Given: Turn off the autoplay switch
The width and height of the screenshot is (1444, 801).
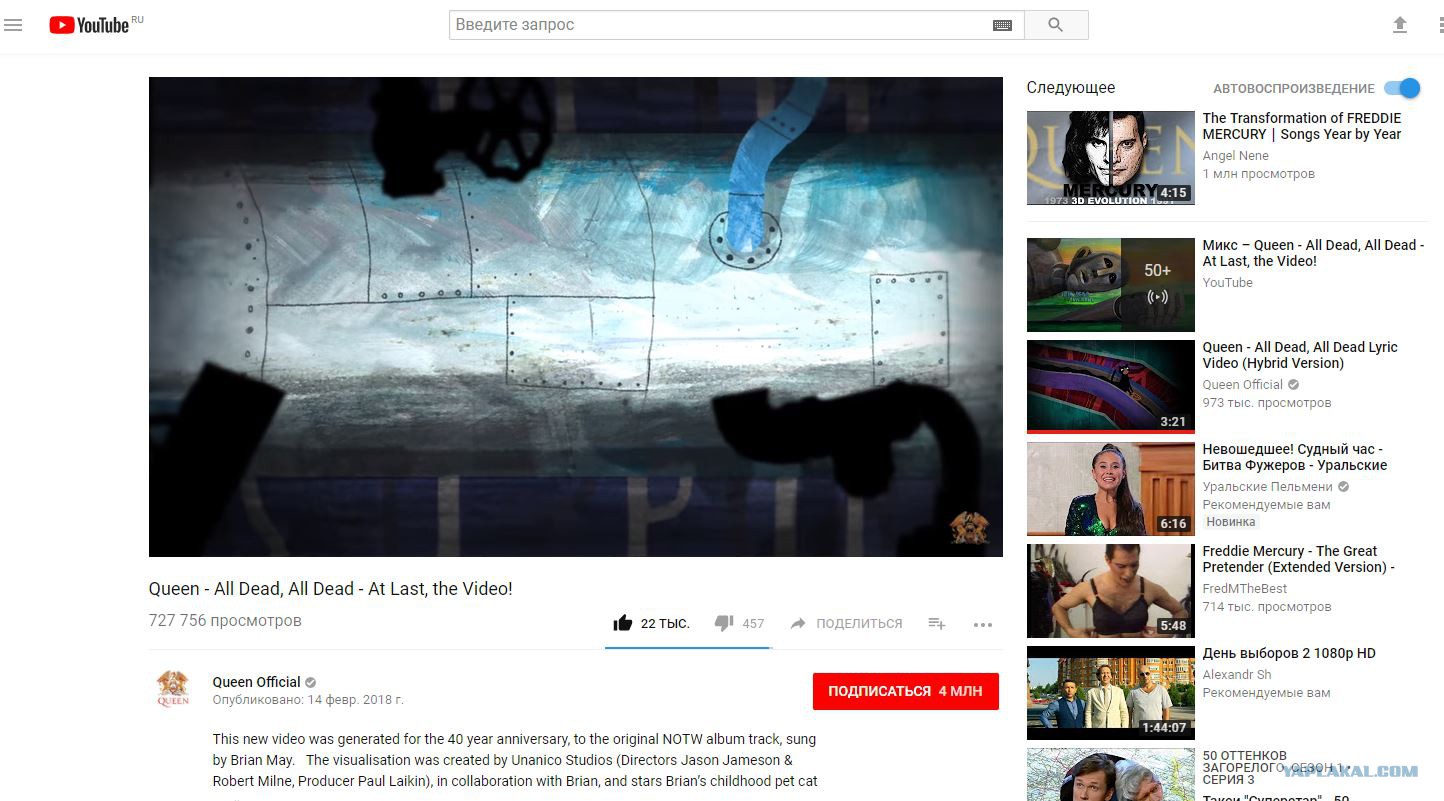Looking at the screenshot, I should click(x=1402, y=88).
